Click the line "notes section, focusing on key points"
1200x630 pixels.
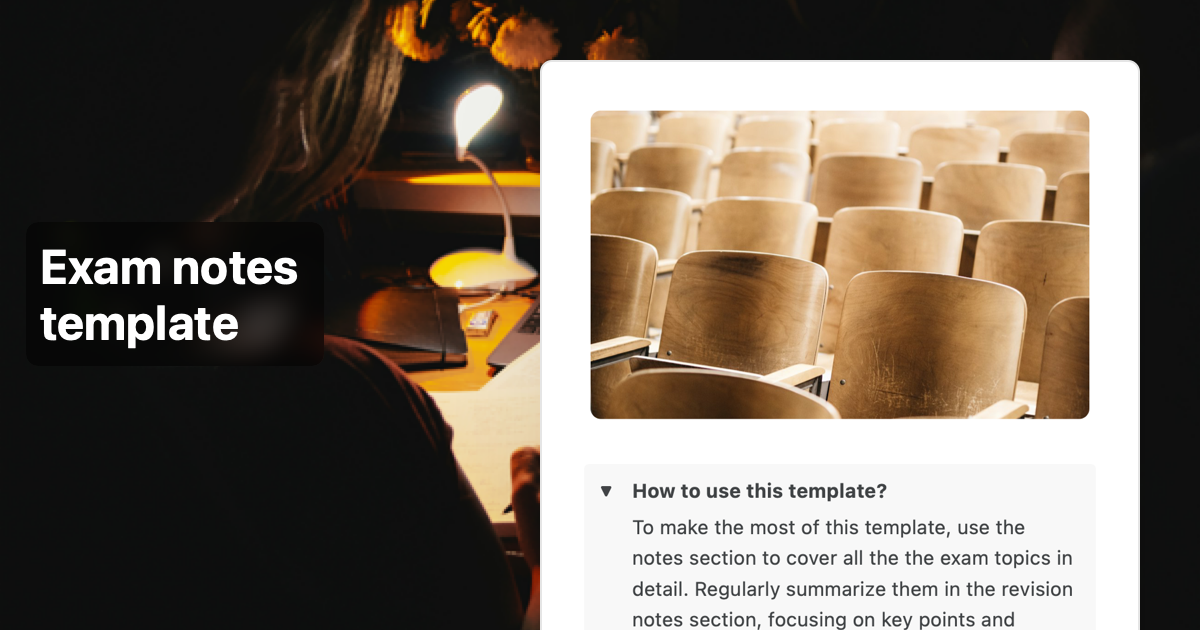coord(824,620)
